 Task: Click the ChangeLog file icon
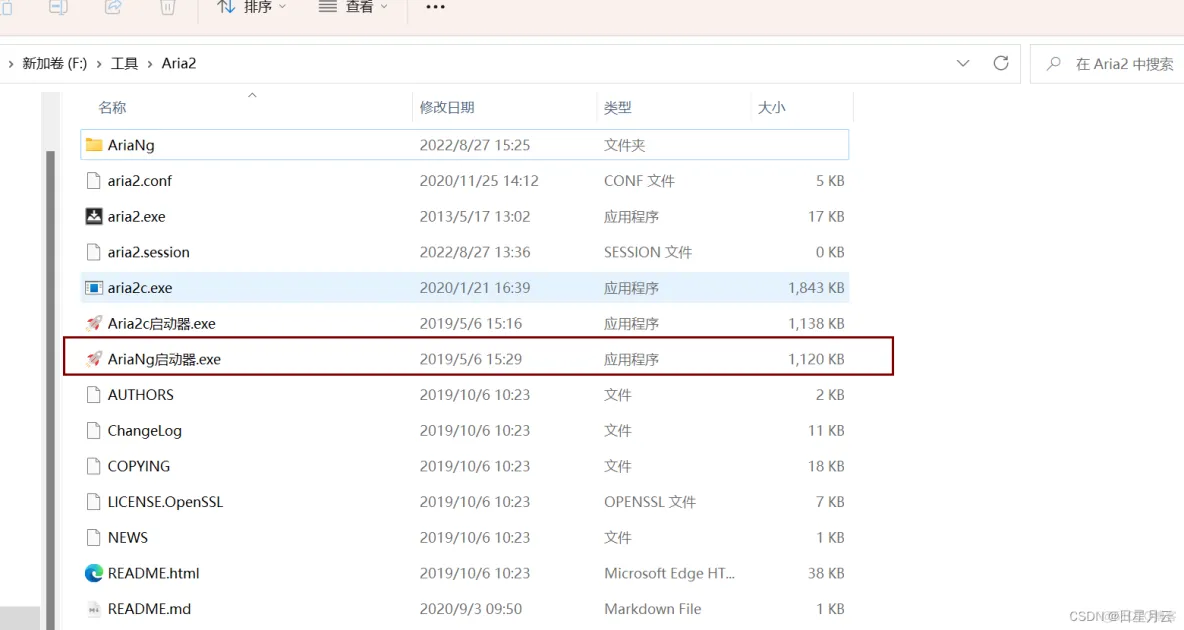point(94,431)
